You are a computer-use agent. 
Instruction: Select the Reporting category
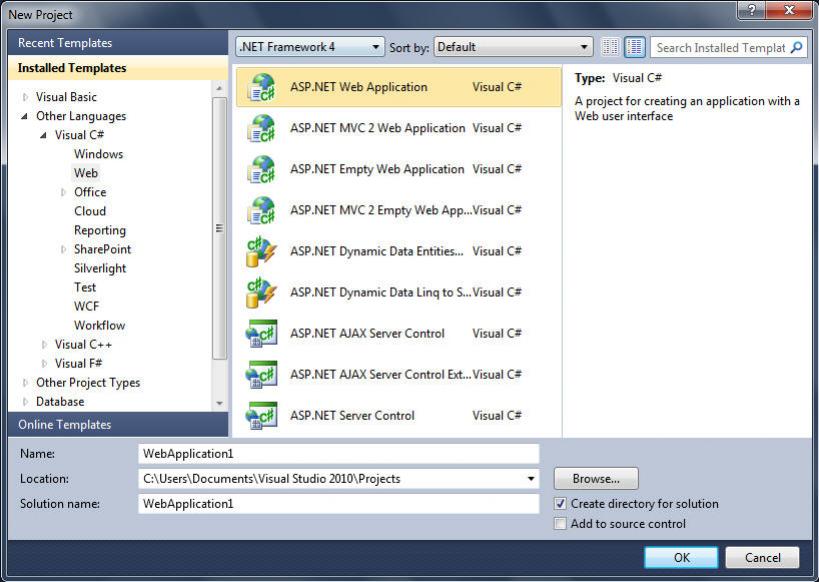[x=100, y=230]
